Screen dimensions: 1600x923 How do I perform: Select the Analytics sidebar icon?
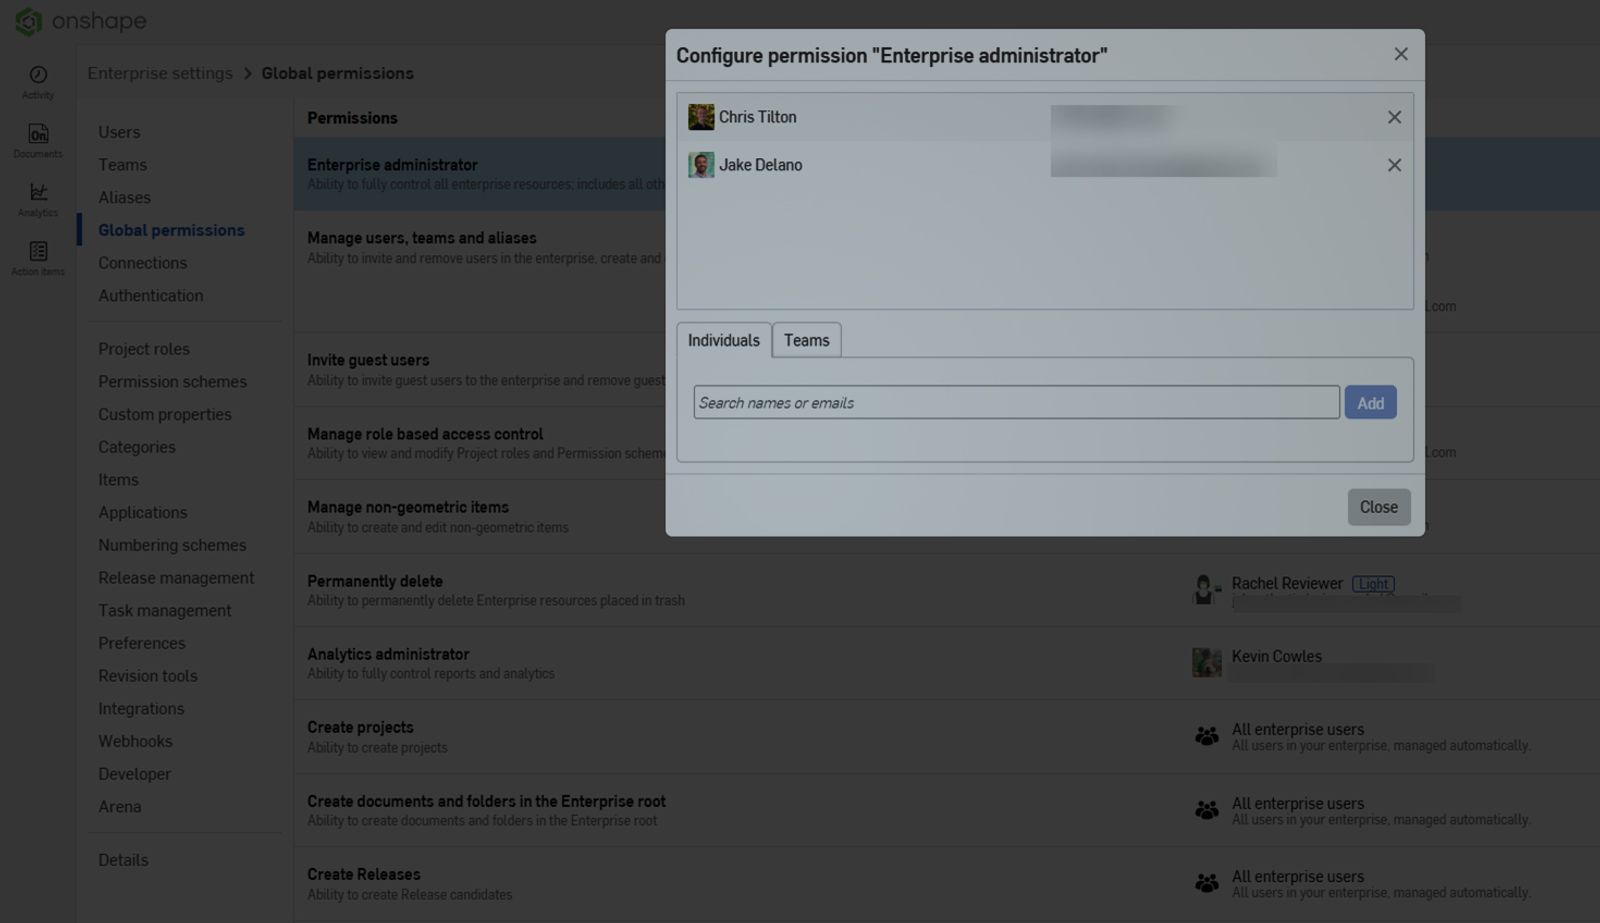pos(37,199)
